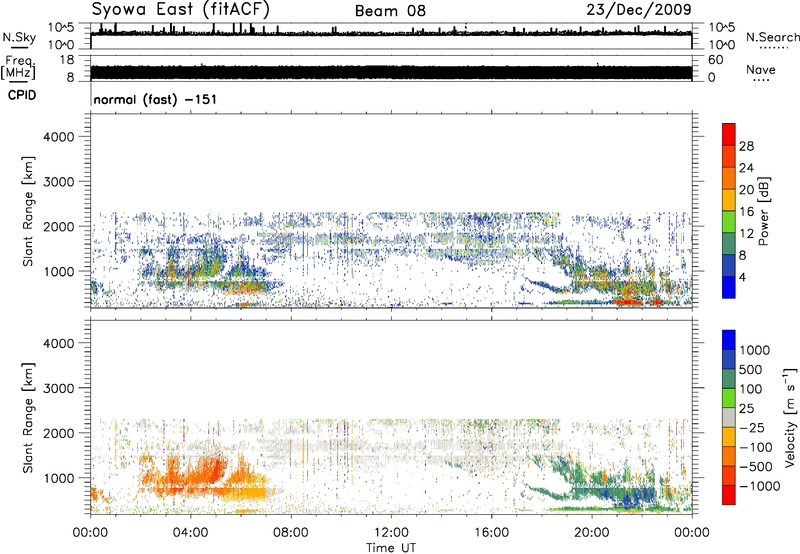Select the '24' power colorbar label

746,168
